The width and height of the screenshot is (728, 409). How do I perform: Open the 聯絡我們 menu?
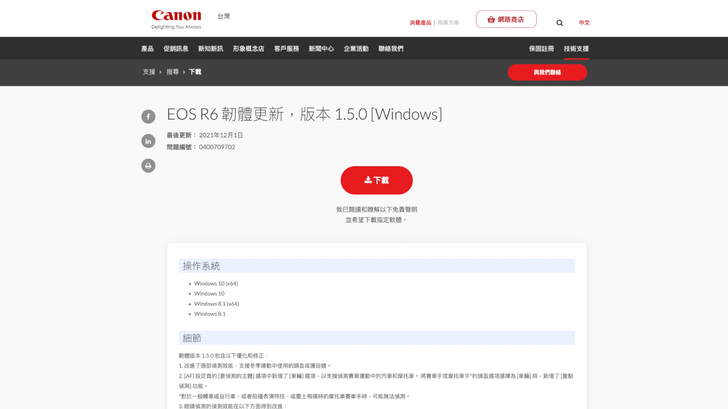[391, 49]
